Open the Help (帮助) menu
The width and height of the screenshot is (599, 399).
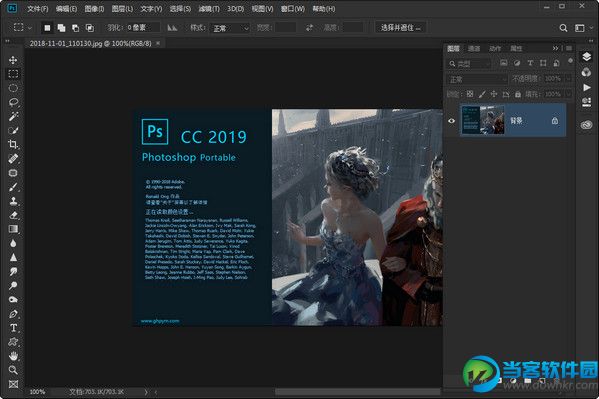tap(324, 8)
